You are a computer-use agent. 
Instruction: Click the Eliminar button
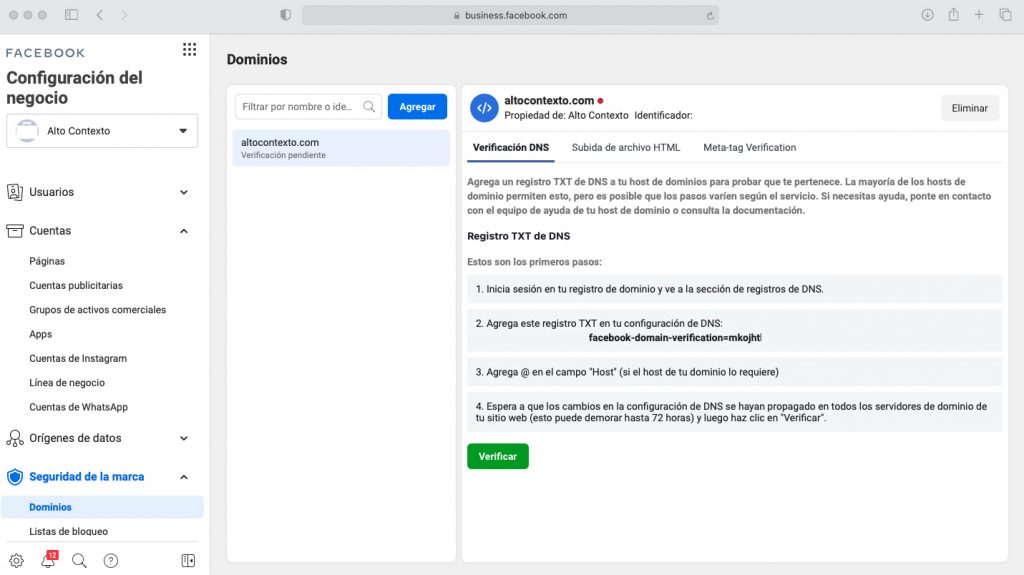point(970,108)
